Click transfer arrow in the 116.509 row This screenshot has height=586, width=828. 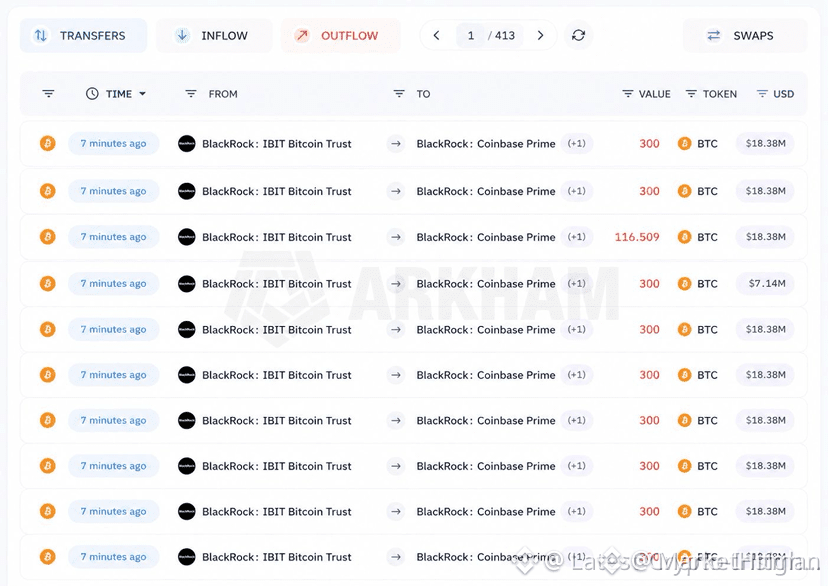pos(396,237)
